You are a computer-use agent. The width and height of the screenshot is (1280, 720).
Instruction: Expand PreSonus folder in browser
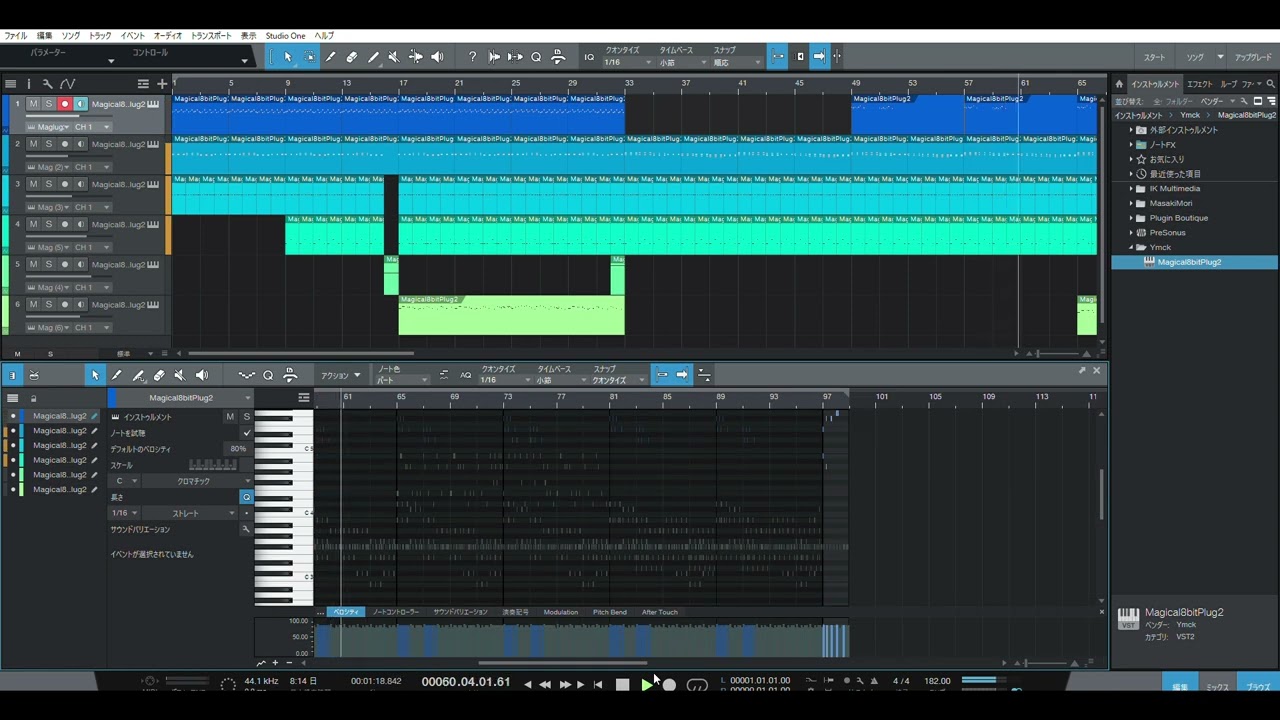1131,232
